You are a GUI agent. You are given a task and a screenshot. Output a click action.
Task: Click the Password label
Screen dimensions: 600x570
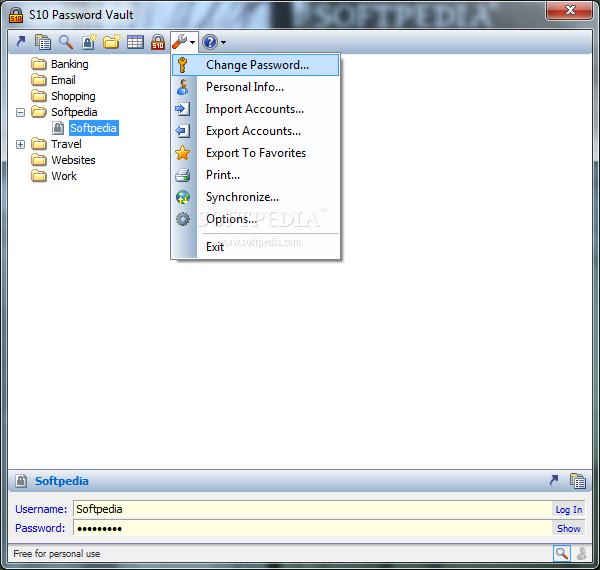[40, 528]
